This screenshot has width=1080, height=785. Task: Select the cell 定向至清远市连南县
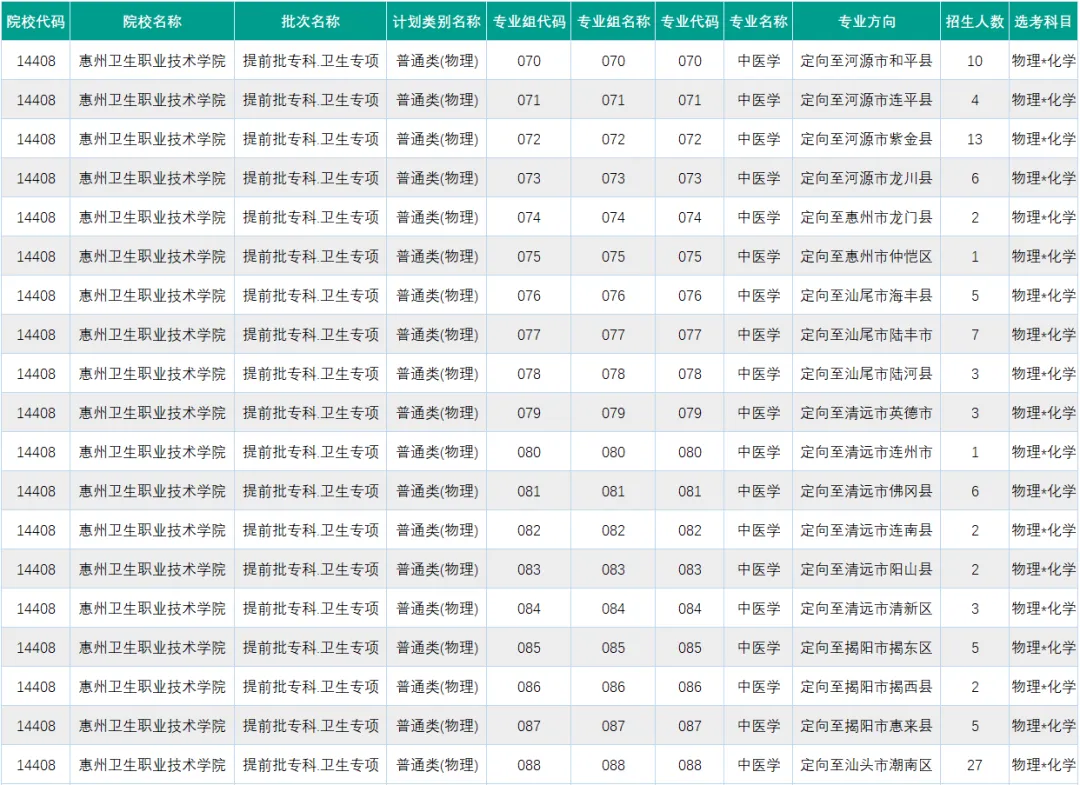click(x=866, y=530)
